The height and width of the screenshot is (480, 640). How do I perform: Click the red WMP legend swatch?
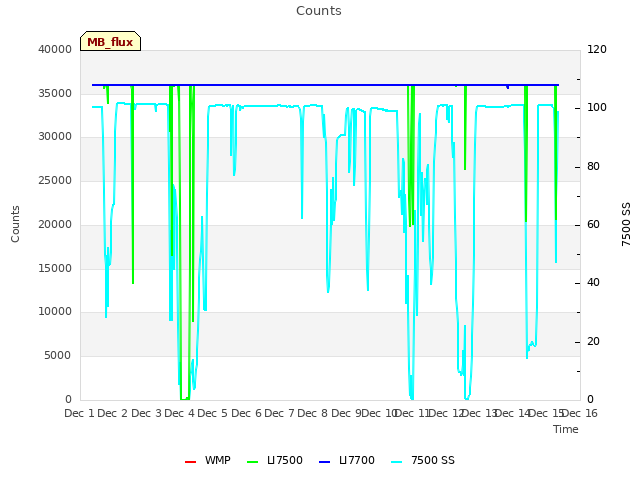click(191, 462)
